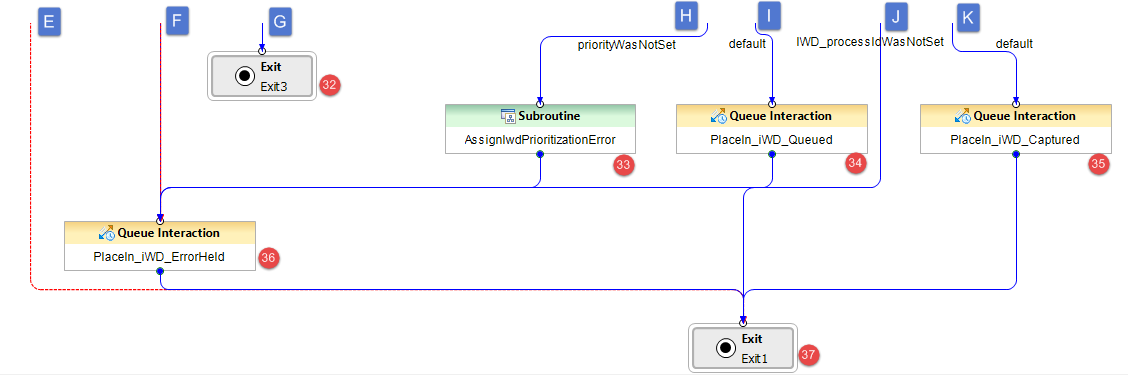
Task: Click the Exit3 name text
Action: (x=273, y=87)
